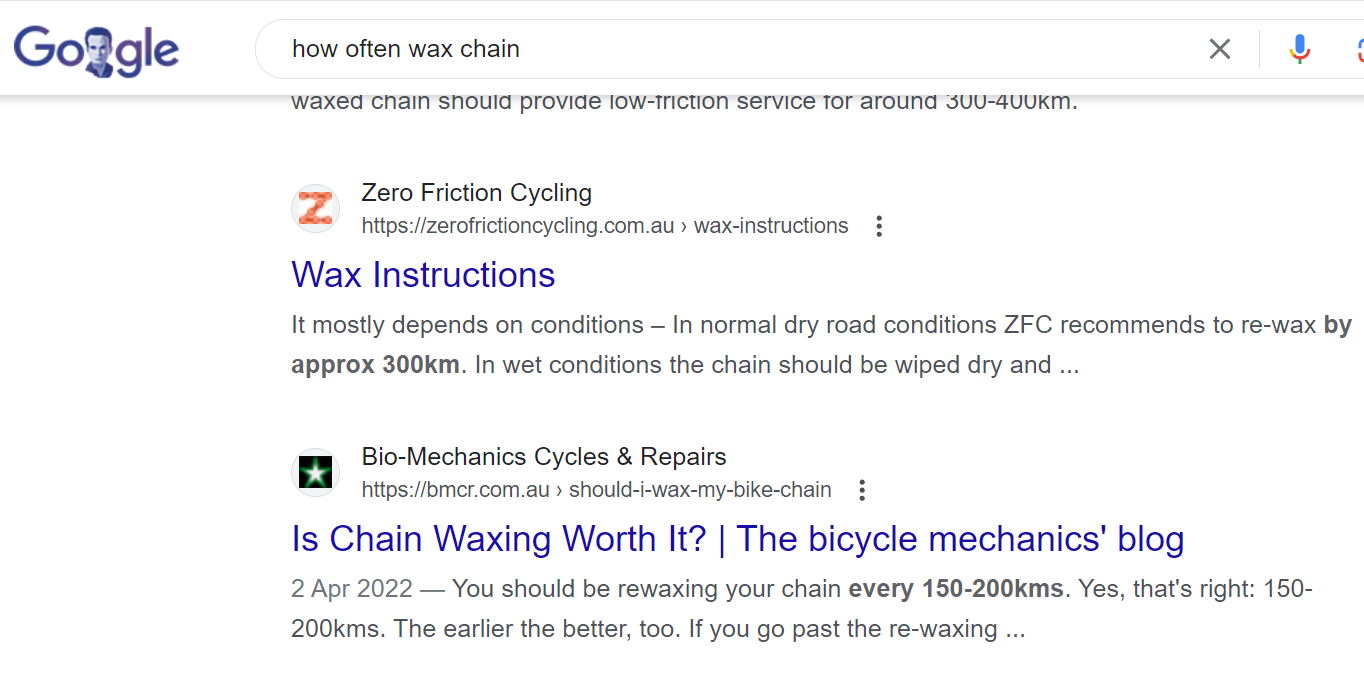This screenshot has height=699, width=1364.
Task: Click the "Zero Friction Cycling" site name
Action: point(476,192)
